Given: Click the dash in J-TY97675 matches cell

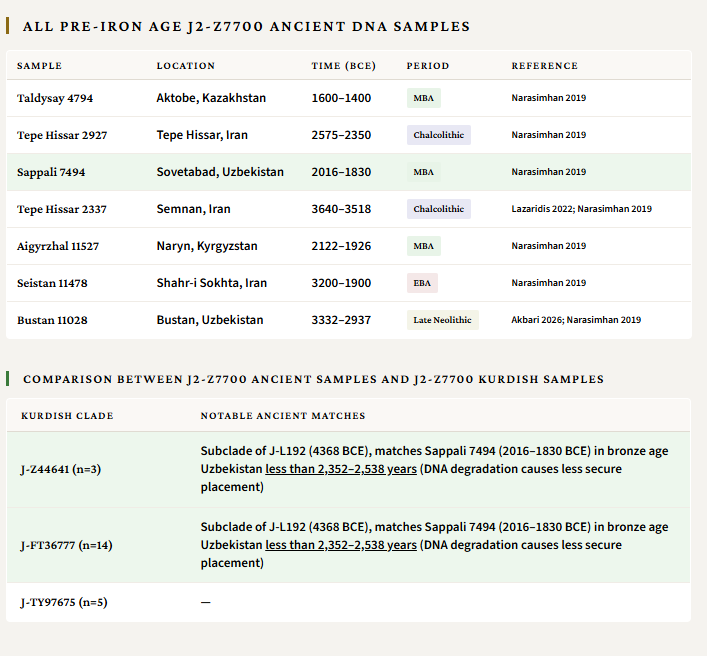Looking at the screenshot, I should pos(206,602).
